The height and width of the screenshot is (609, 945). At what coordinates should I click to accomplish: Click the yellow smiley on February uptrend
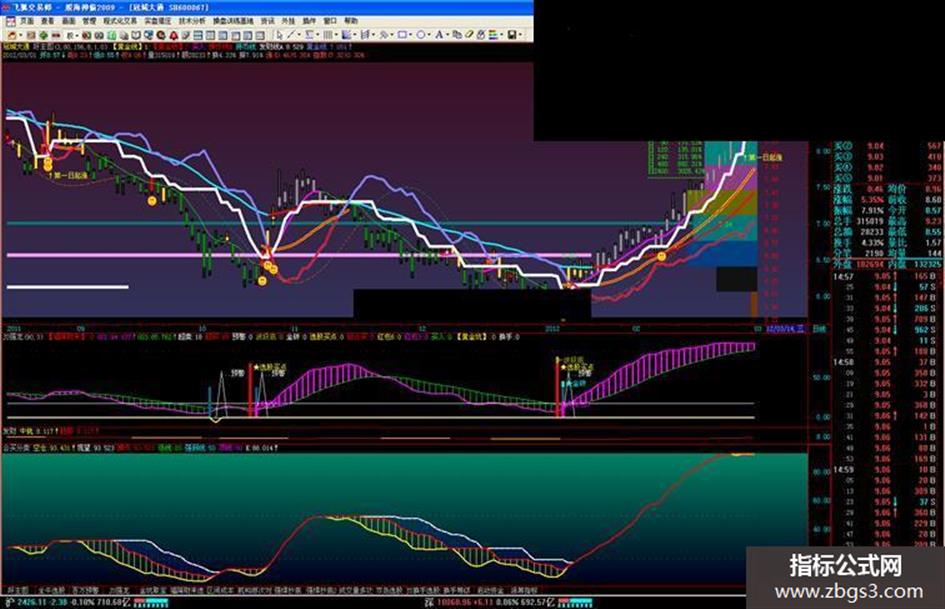(661, 256)
